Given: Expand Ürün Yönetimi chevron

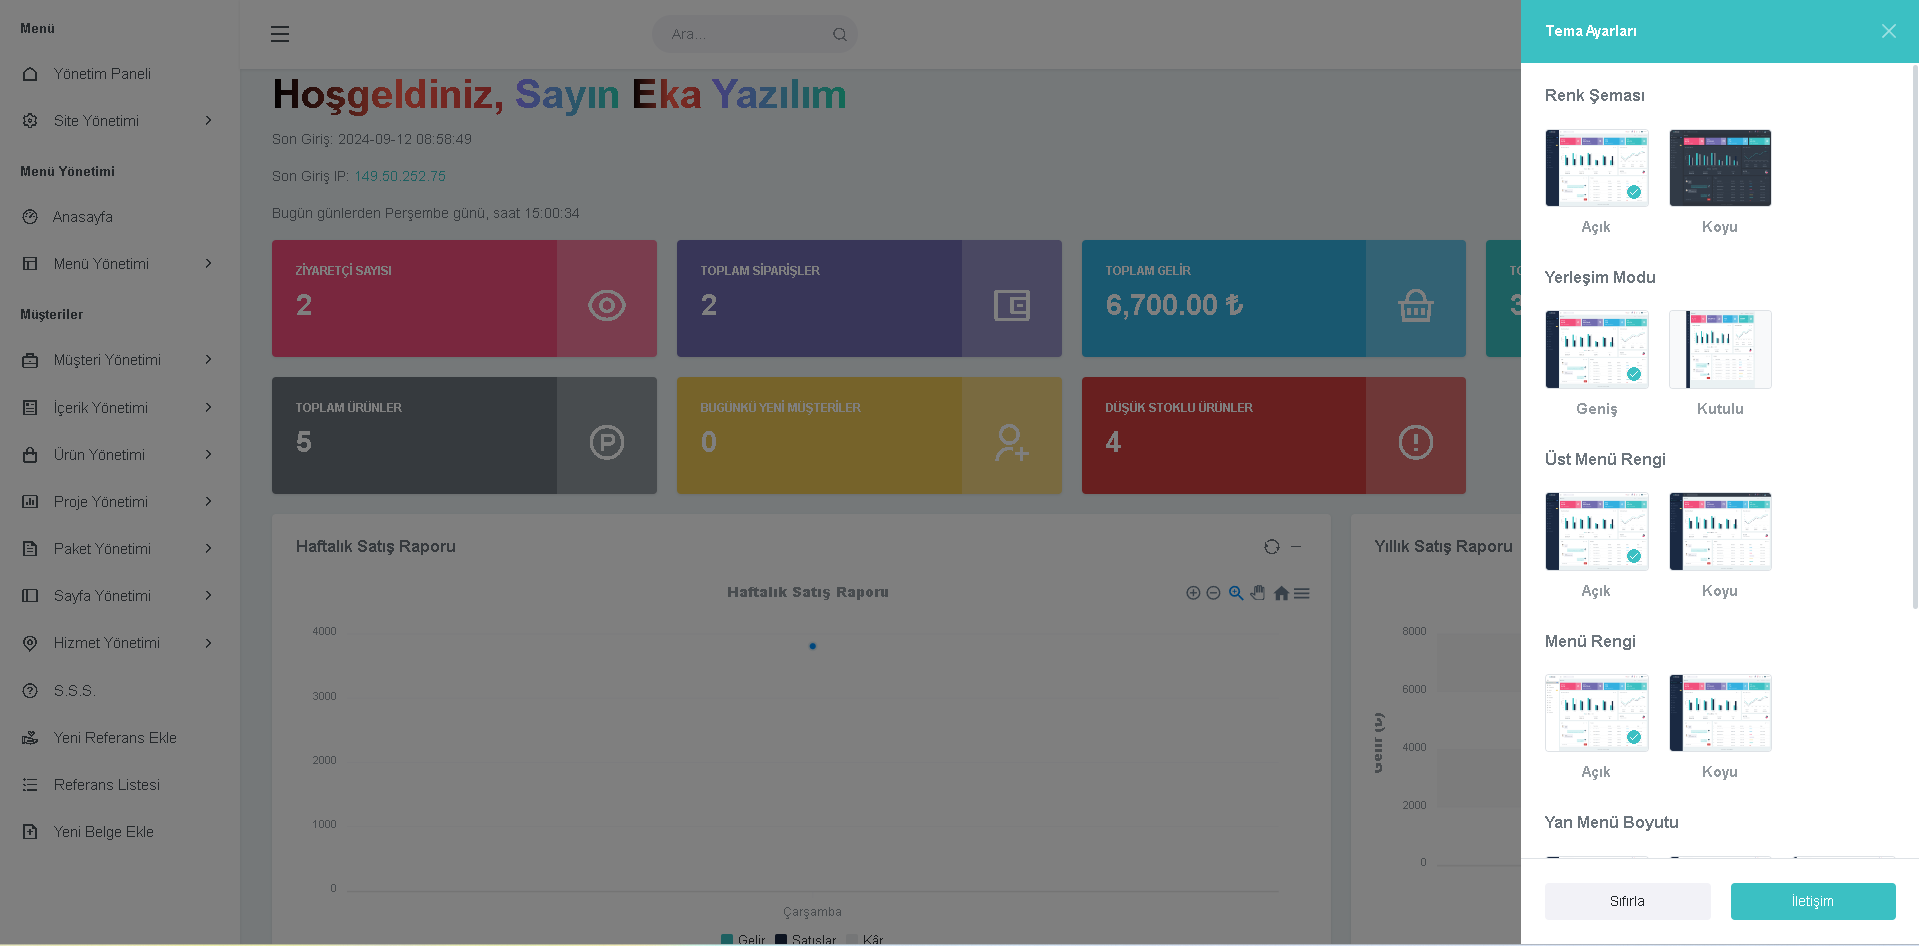Looking at the screenshot, I should click(208, 455).
